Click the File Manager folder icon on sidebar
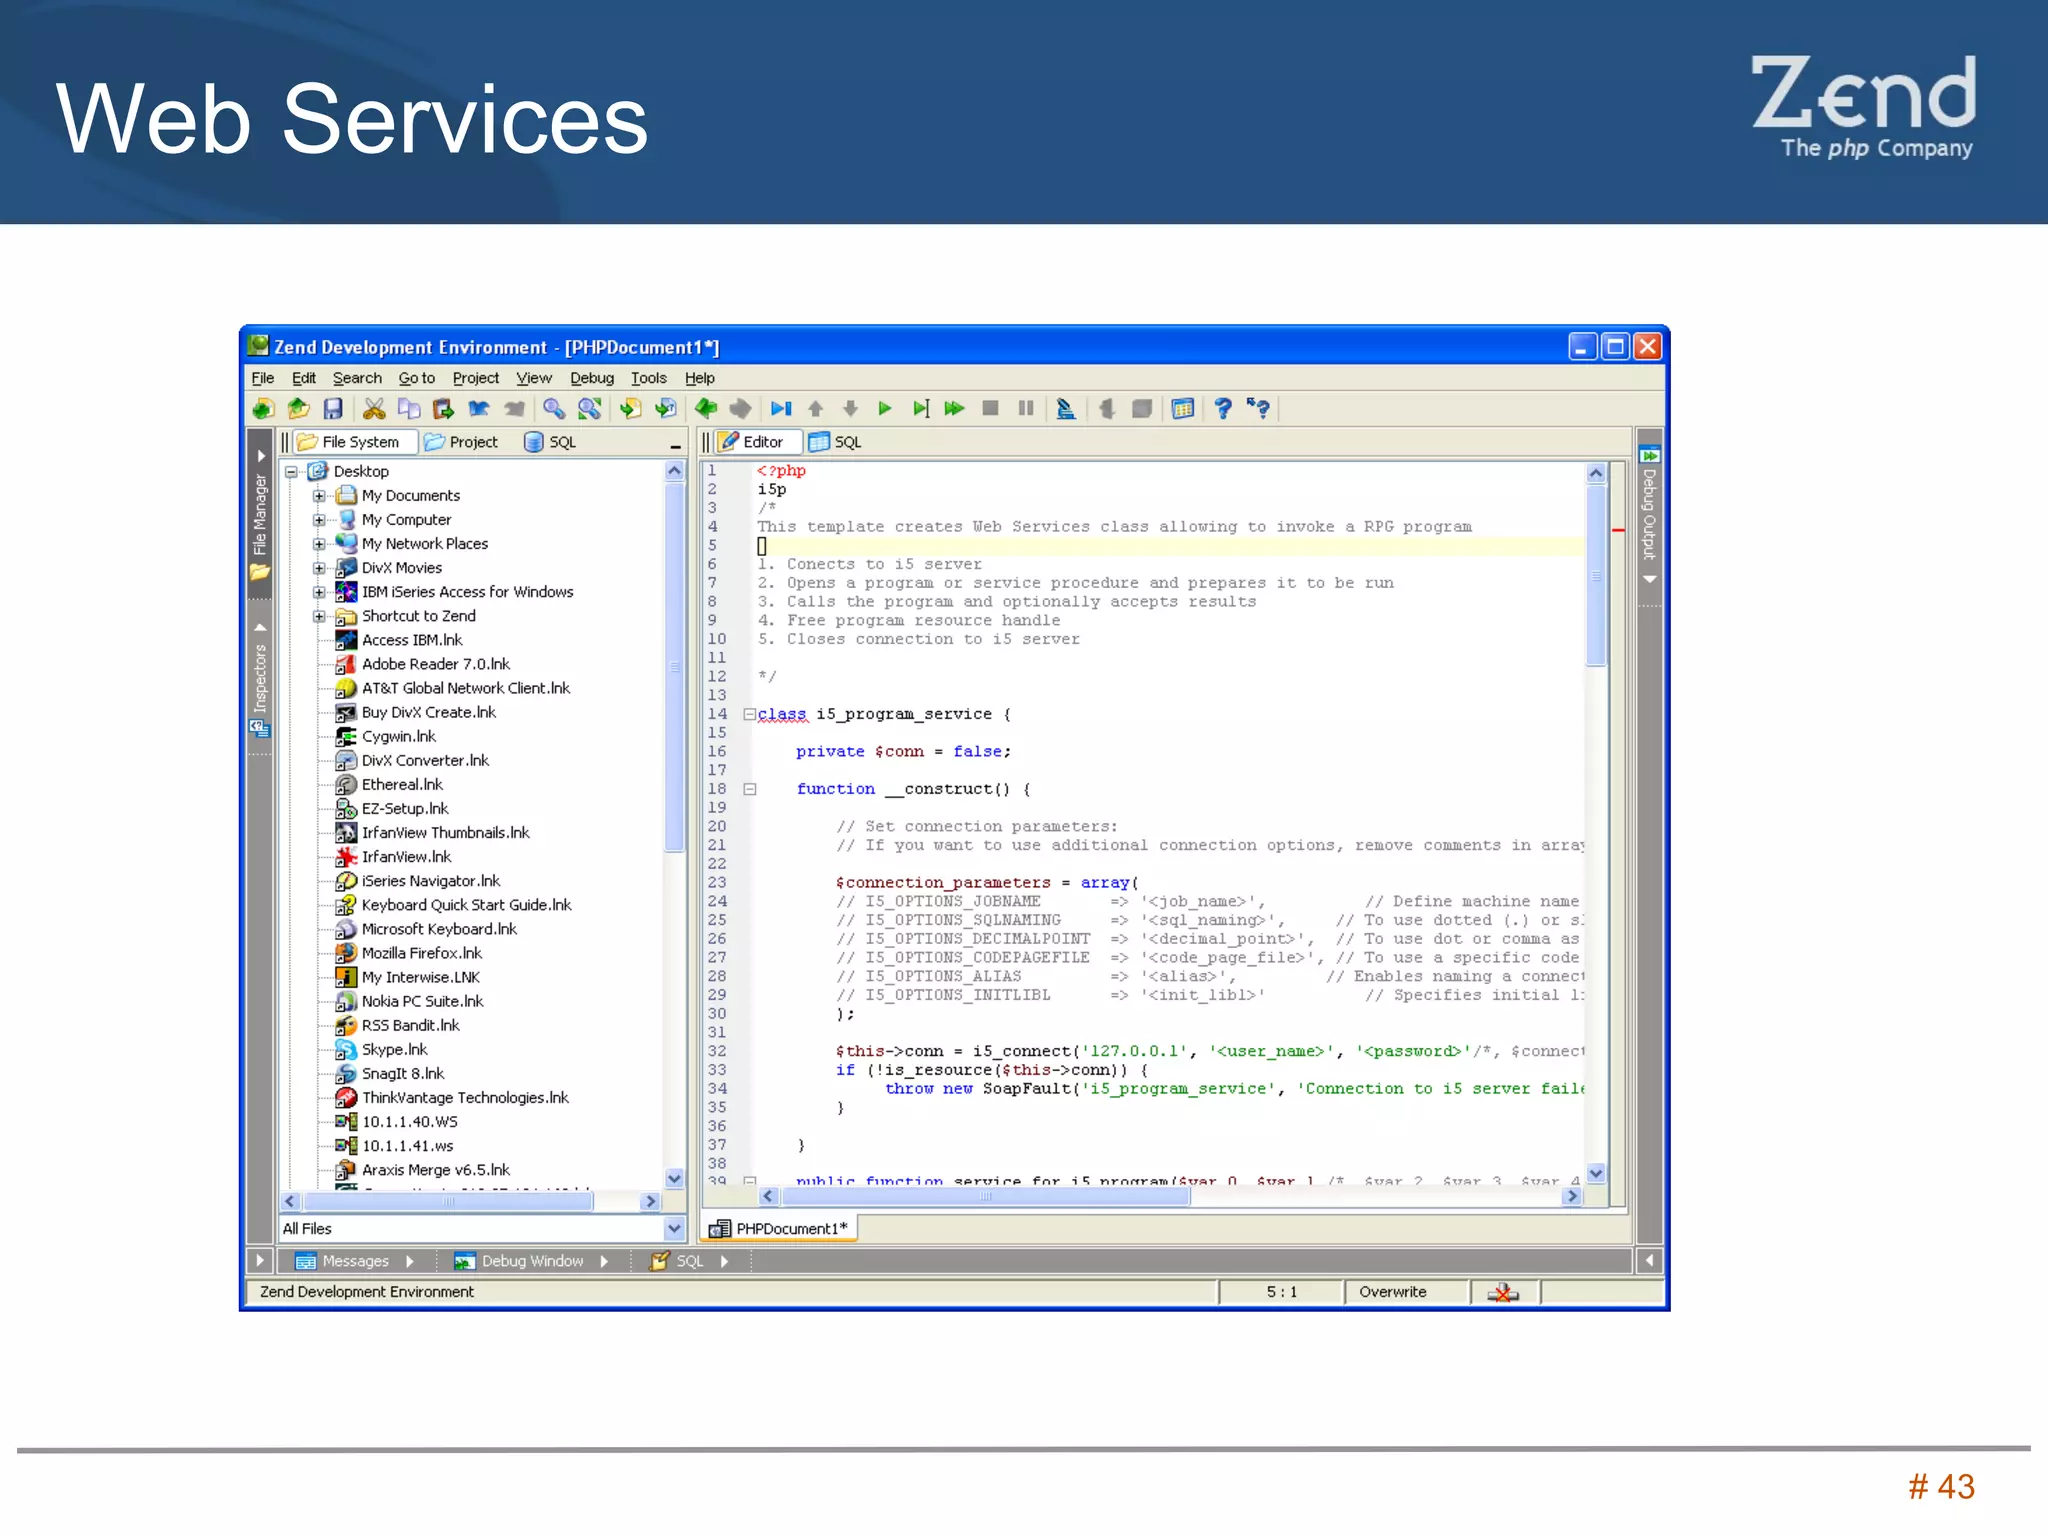Image resolution: width=2048 pixels, height=1536 pixels. coord(260,572)
